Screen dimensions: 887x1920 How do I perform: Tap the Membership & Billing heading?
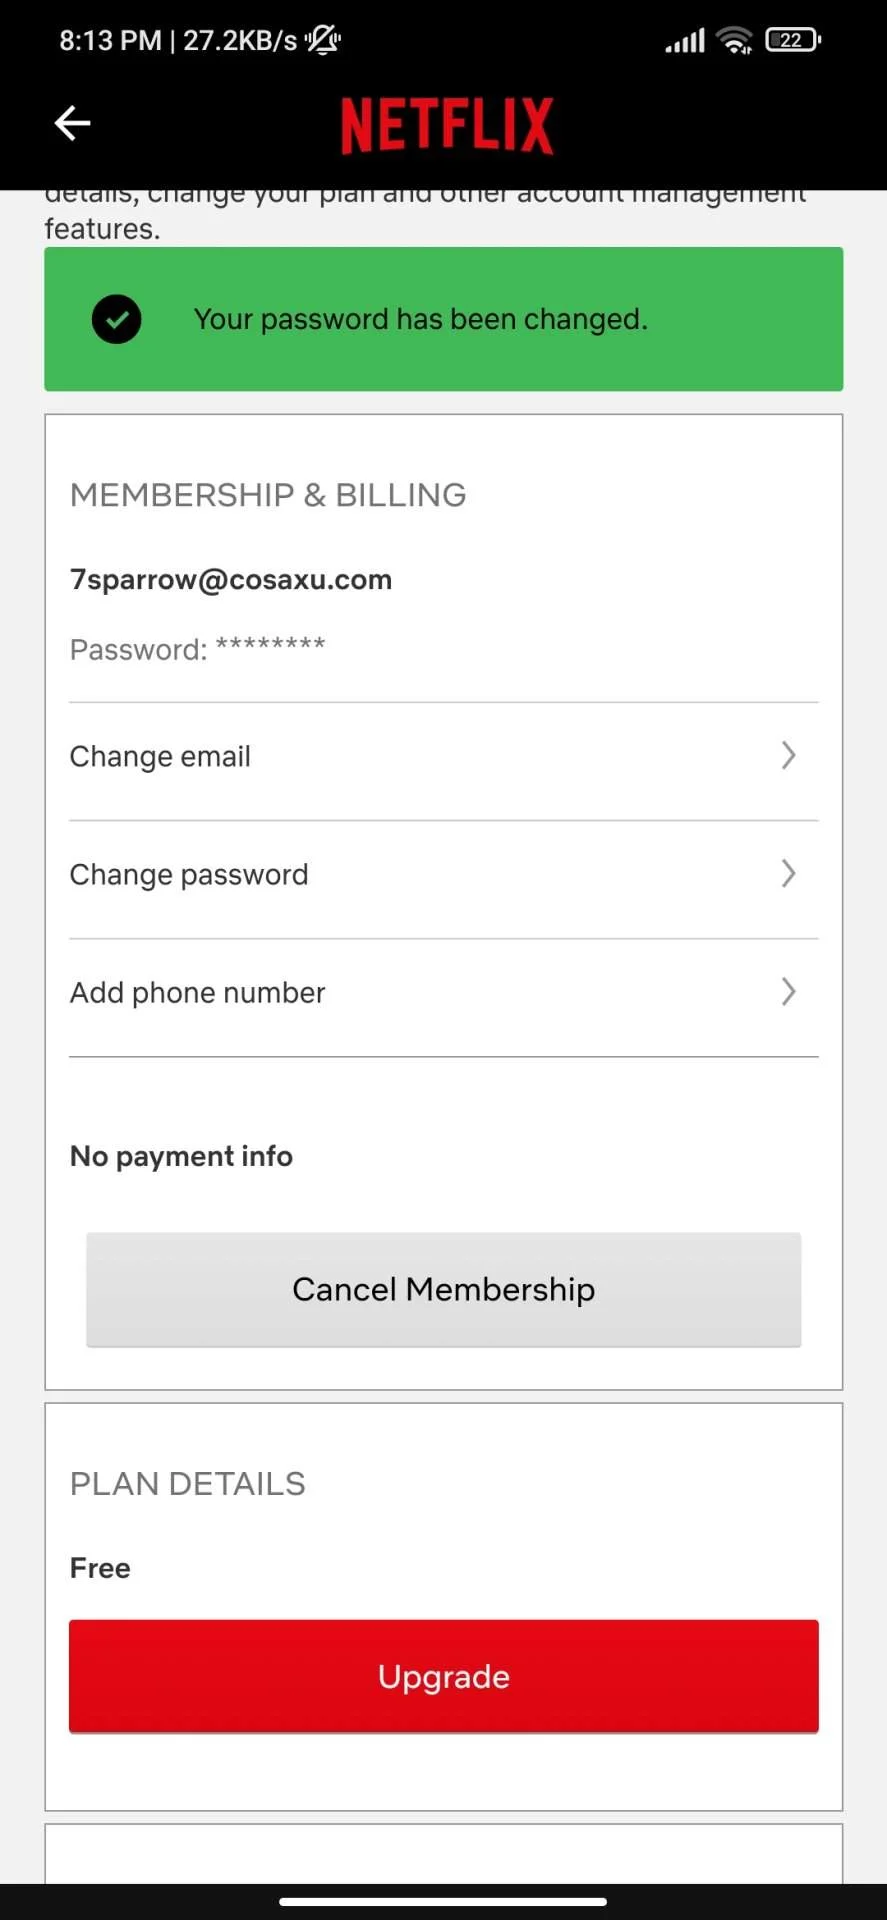268,495
